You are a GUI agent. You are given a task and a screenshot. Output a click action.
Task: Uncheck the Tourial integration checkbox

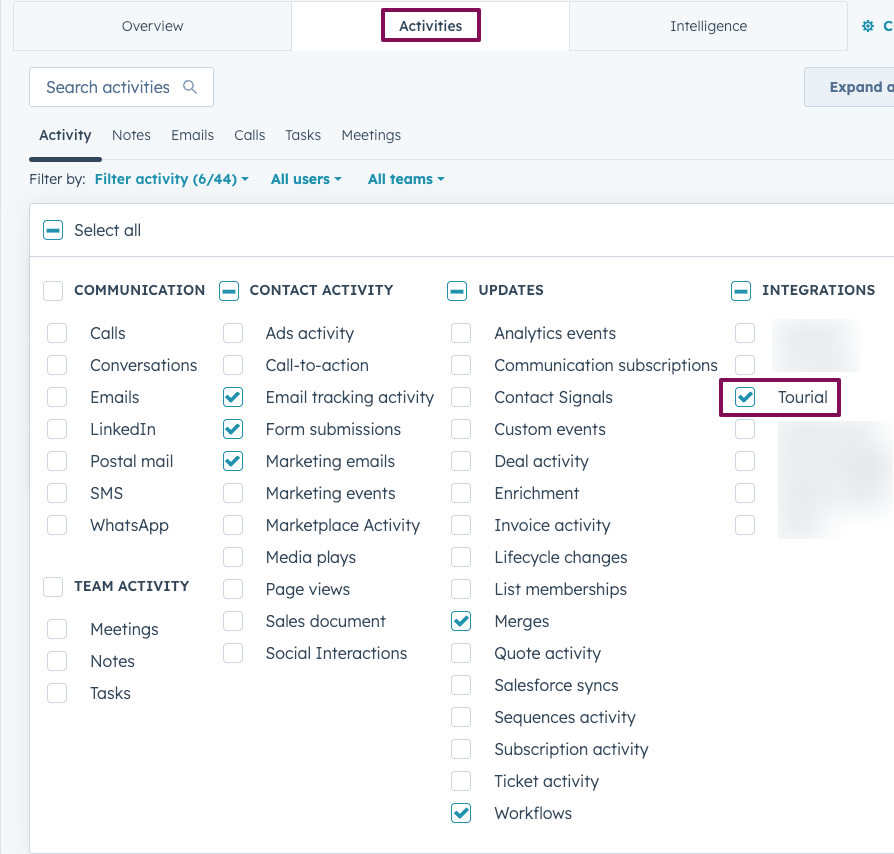pos(745,398)
